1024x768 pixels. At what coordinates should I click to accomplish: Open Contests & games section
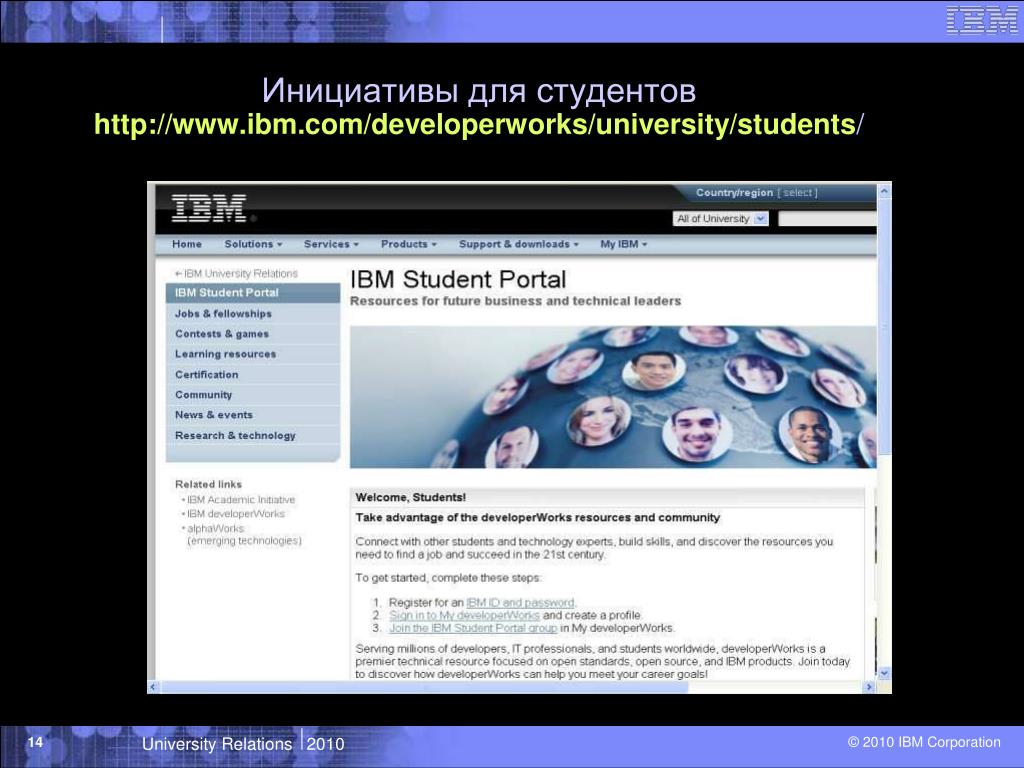click(253, 334)
